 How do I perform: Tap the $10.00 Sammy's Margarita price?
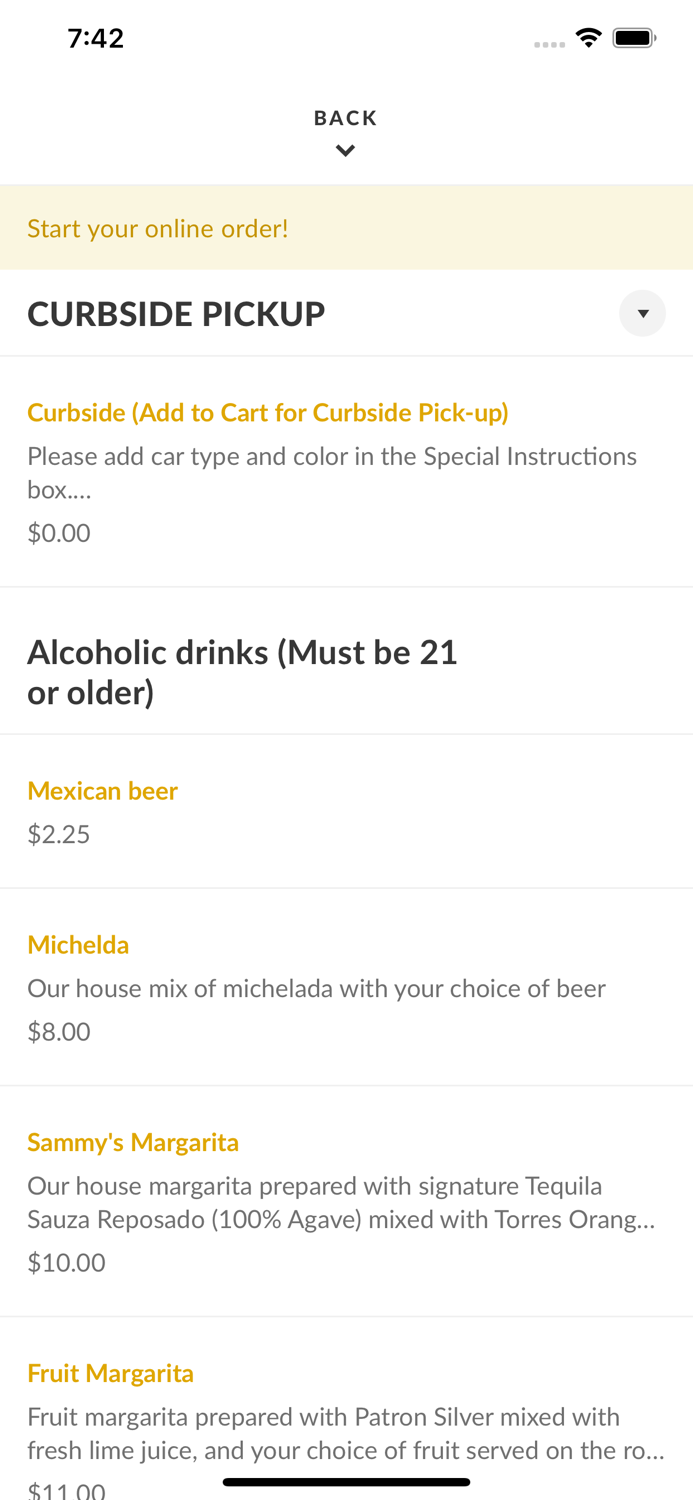[x=66, y=1262]
